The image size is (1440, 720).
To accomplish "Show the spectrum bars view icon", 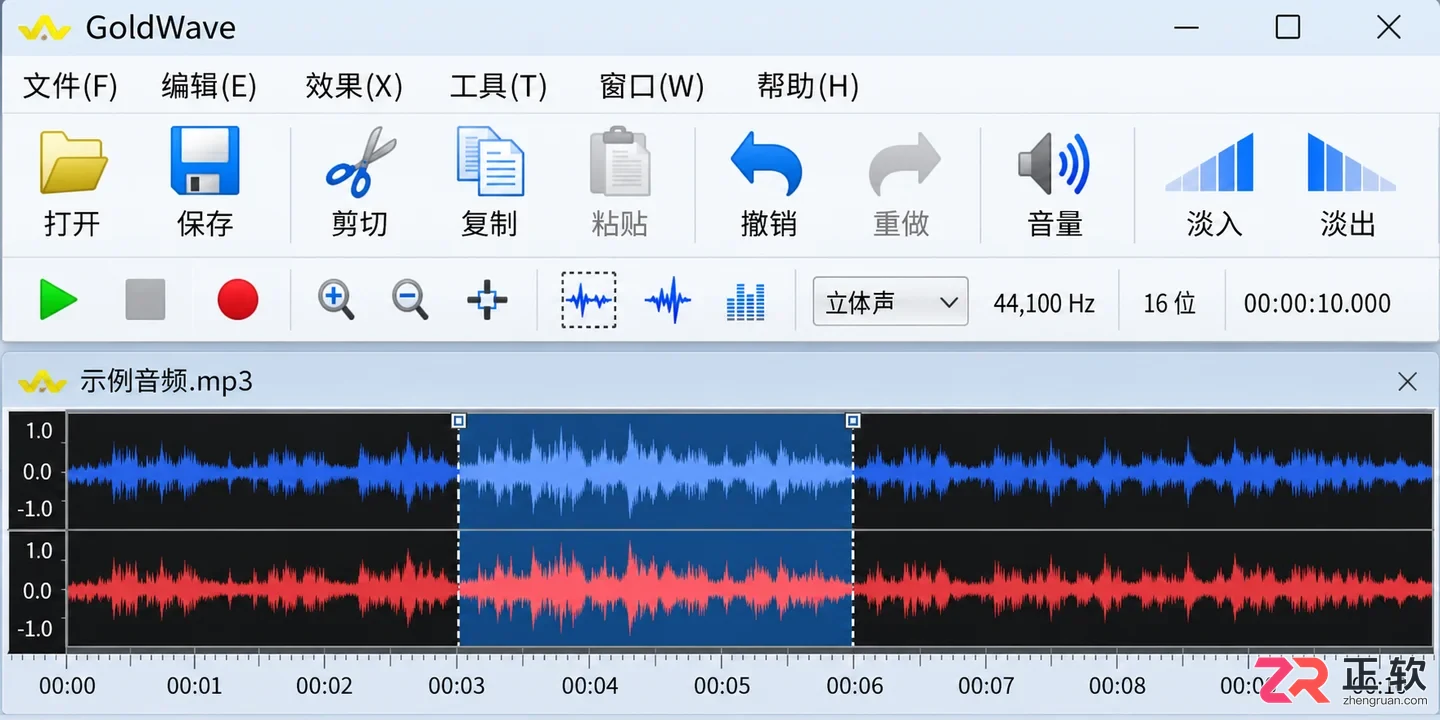I will pyautogui.click(x=745, y=301).
